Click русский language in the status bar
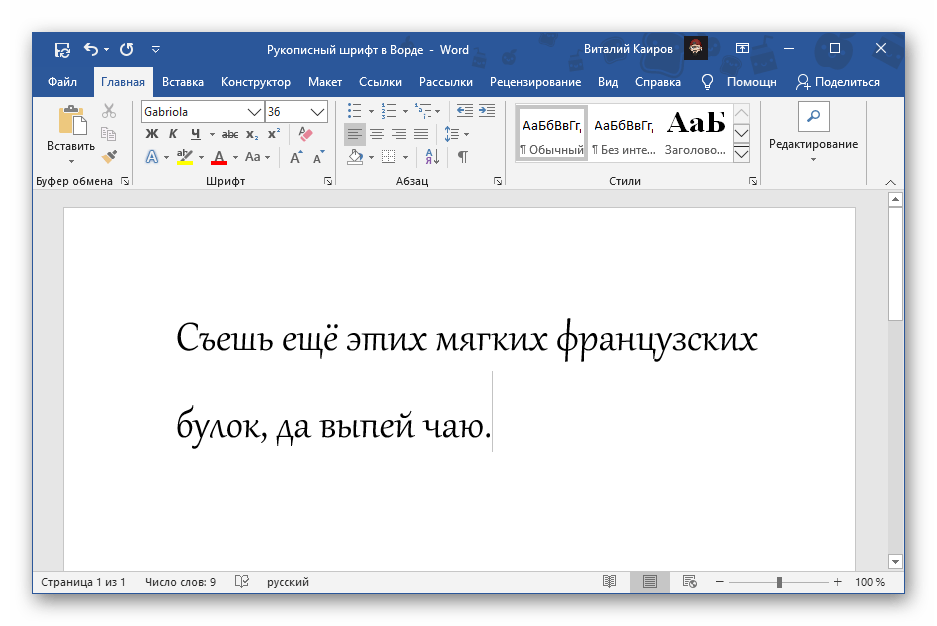This screenshot has width=937, height=626. pos(287,582)
